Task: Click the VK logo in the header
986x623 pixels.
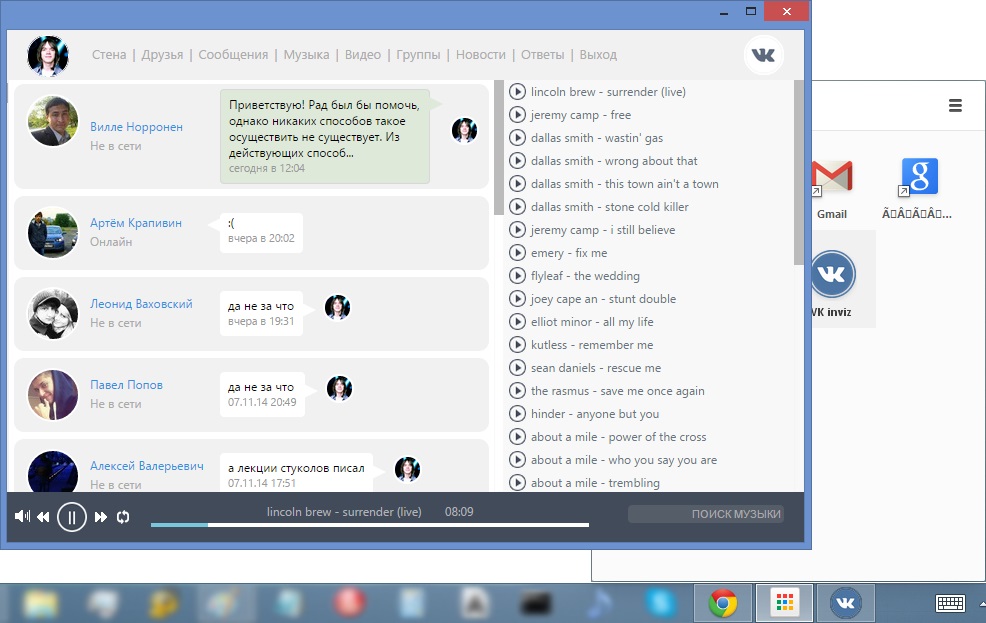Action: click(x=763, y=55)
